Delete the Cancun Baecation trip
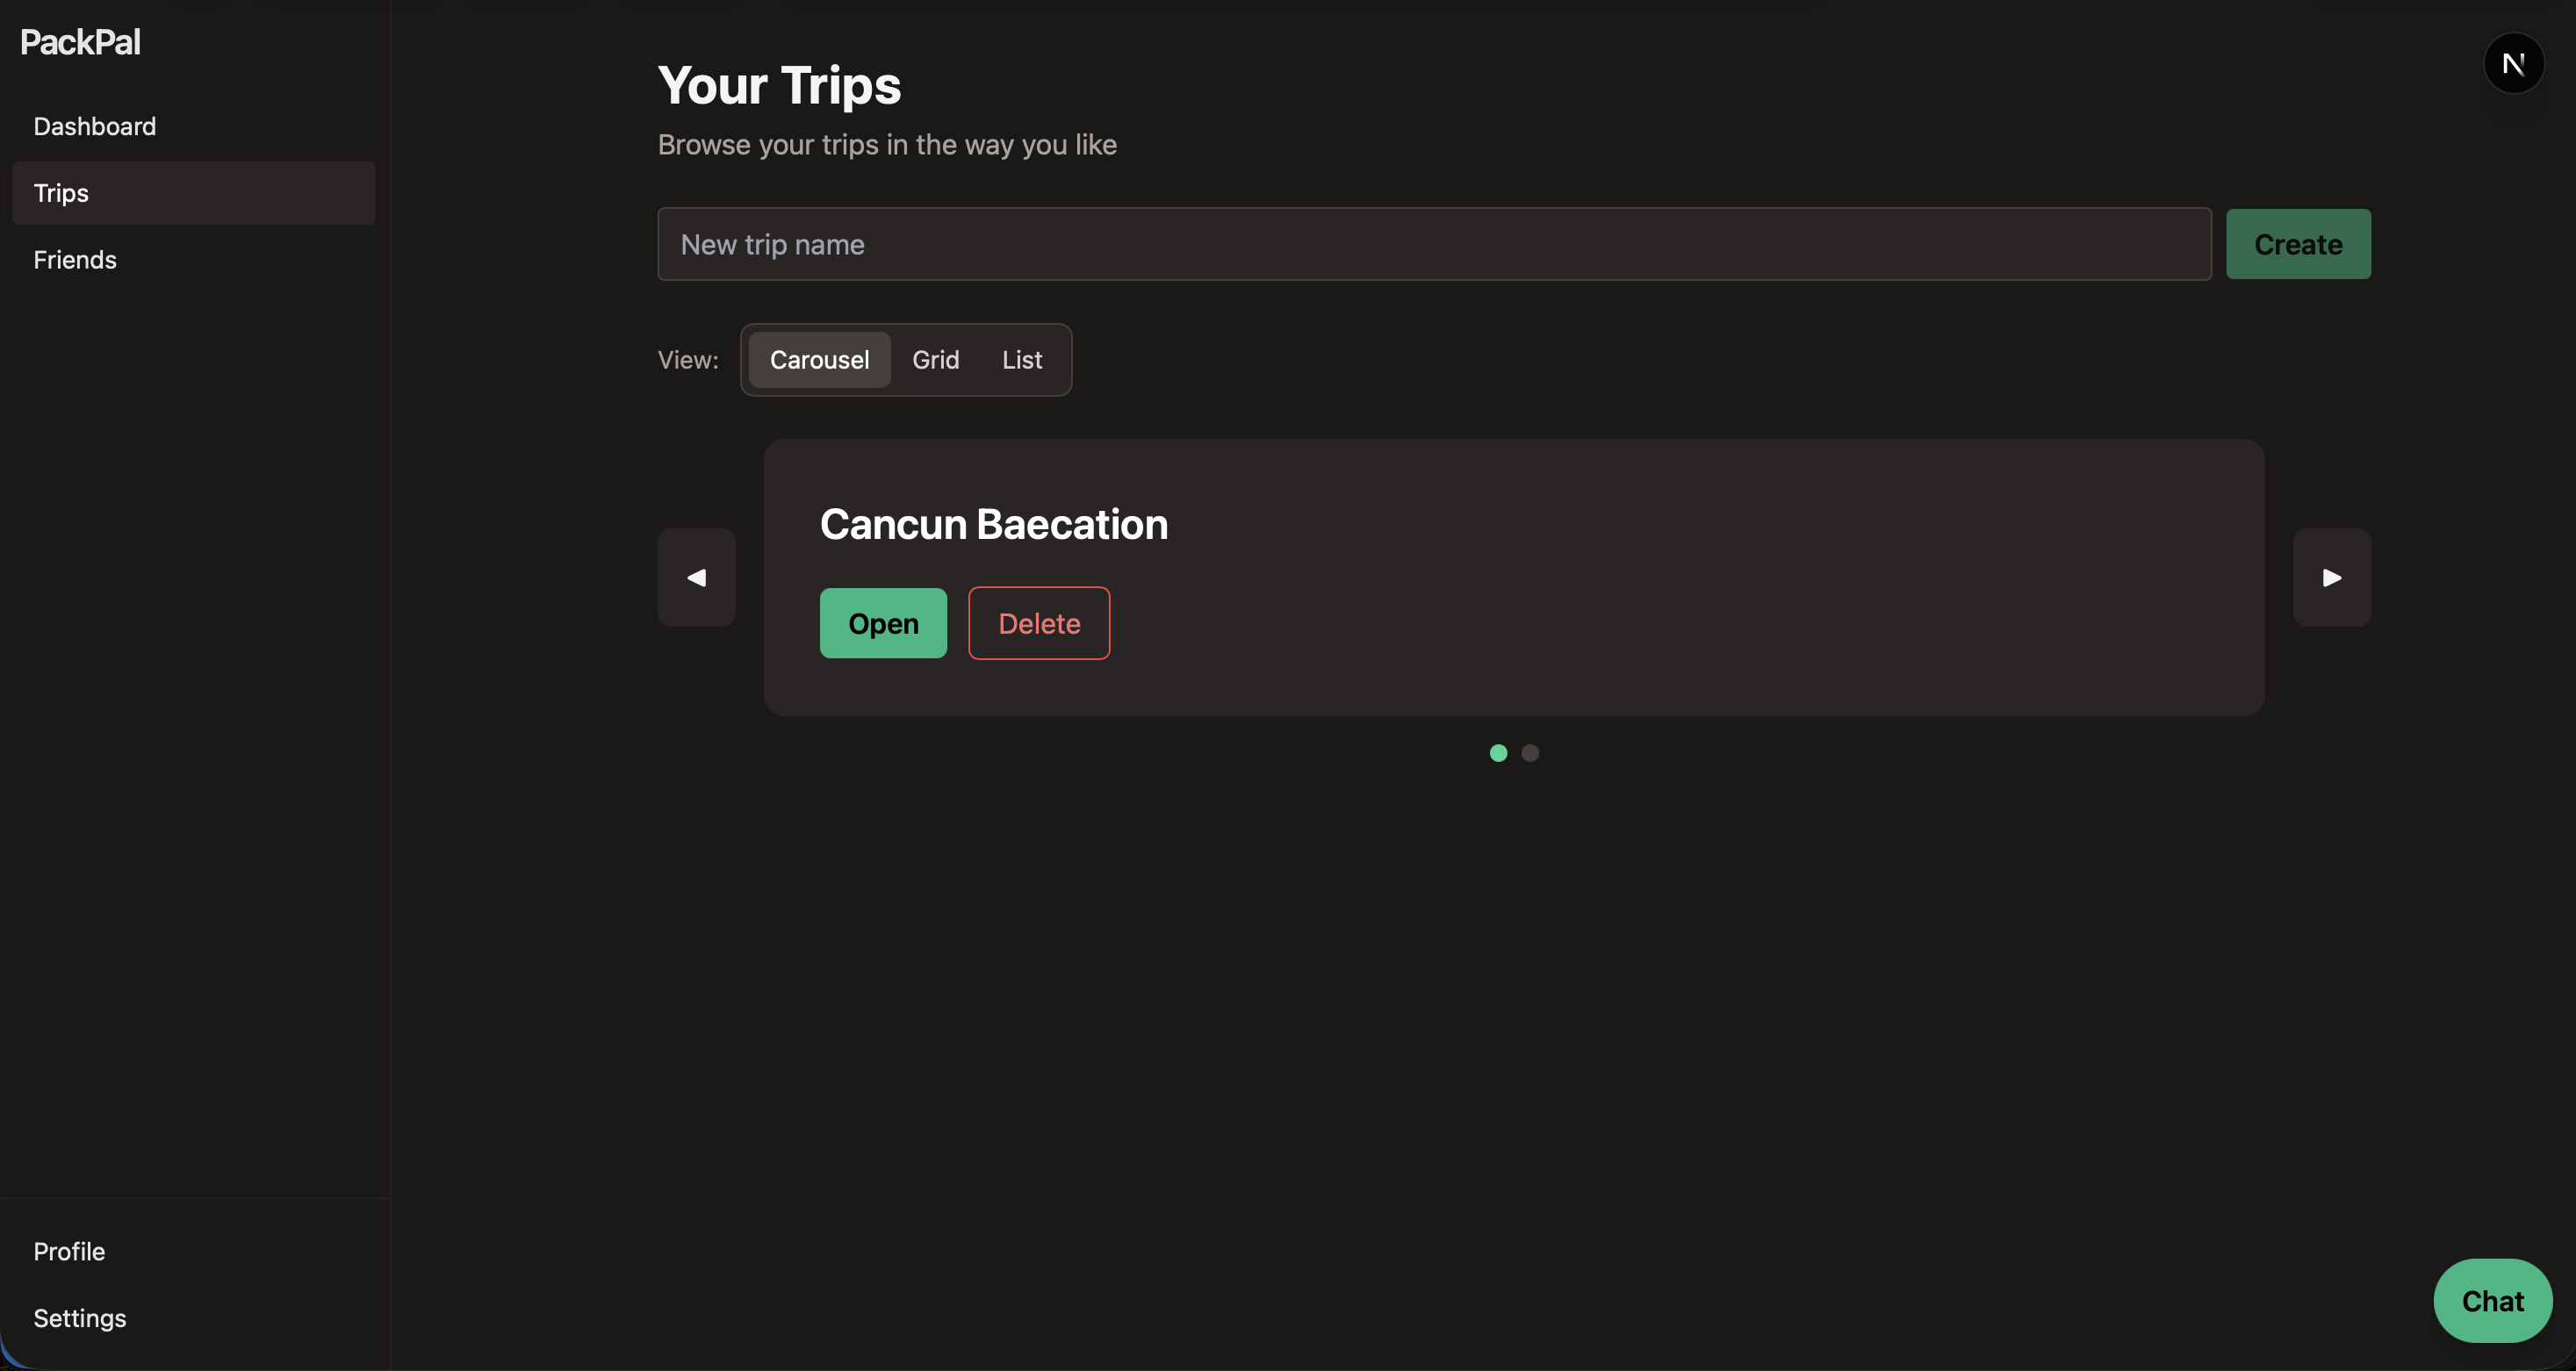The width and height of the screenshot is (2576, 1371). point(1038,623)
